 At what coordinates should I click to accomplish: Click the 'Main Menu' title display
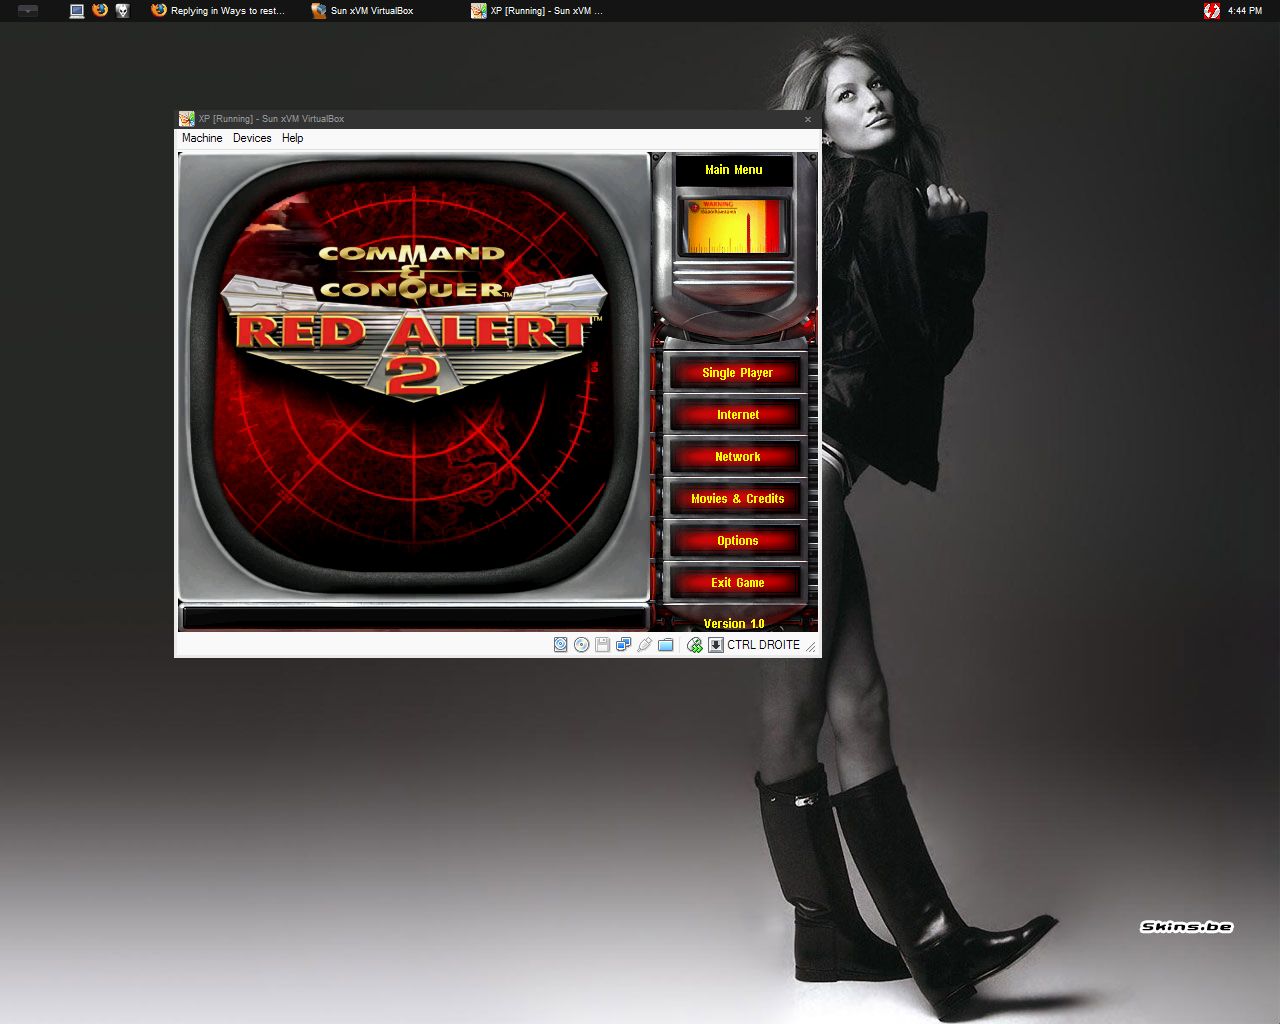tap(734, 170)
